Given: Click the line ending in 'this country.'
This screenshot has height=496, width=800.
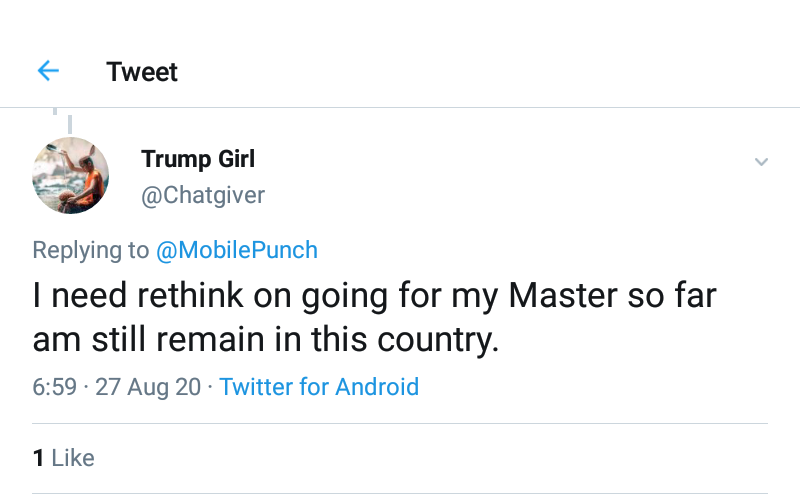Looking at the screenshot, I should [266, 339].
